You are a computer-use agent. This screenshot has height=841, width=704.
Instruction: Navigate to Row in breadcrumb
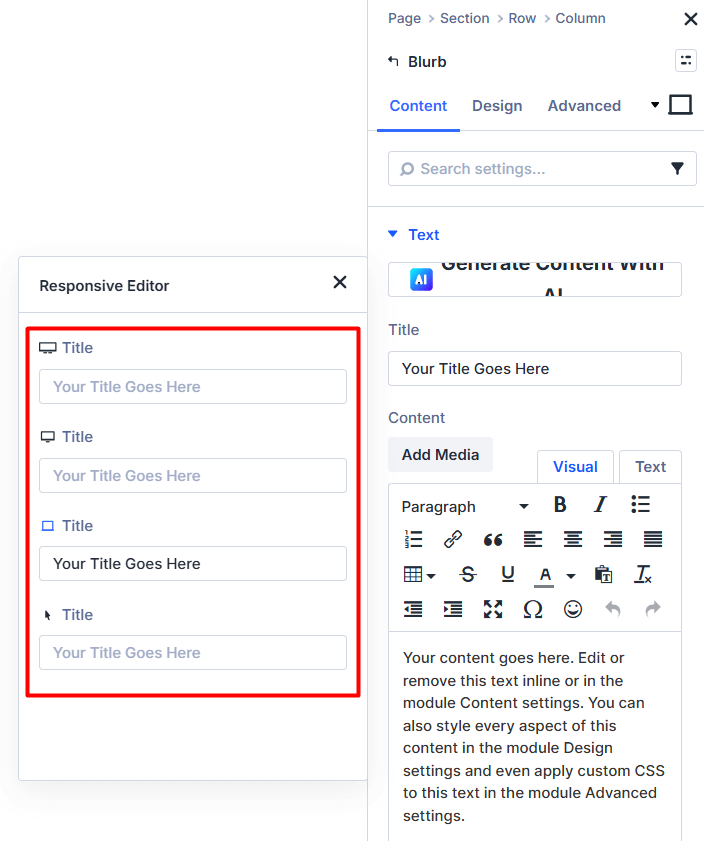pyautogui.click(x=522, y=18)
